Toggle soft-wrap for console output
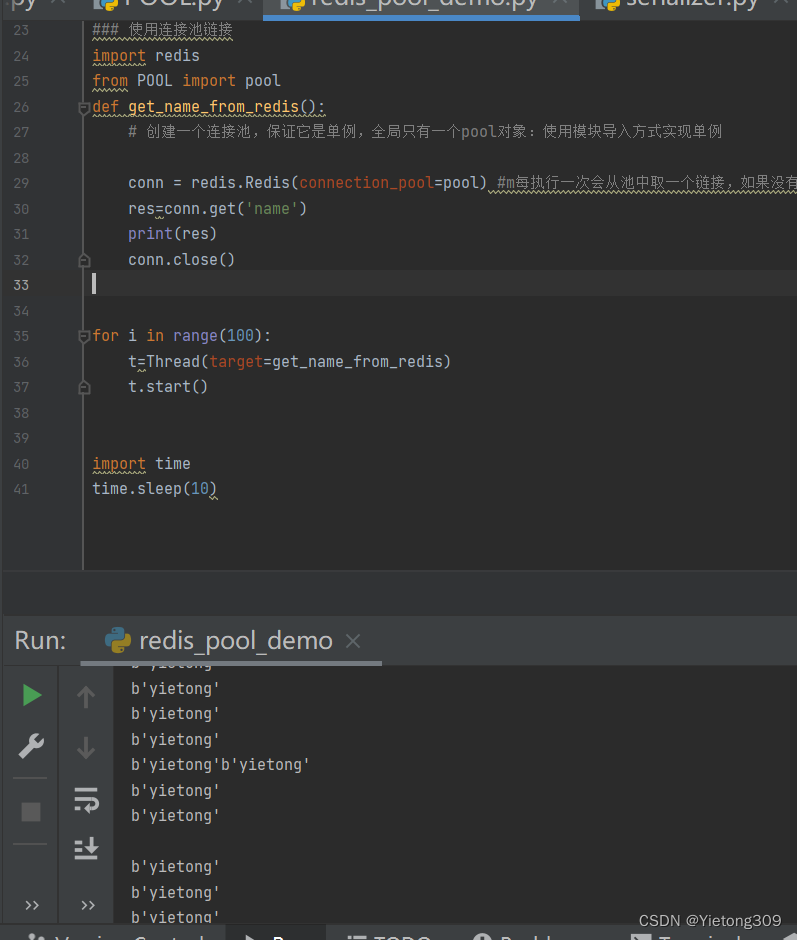The width and height of the screenshot is (797, 940). click(86, 800)
